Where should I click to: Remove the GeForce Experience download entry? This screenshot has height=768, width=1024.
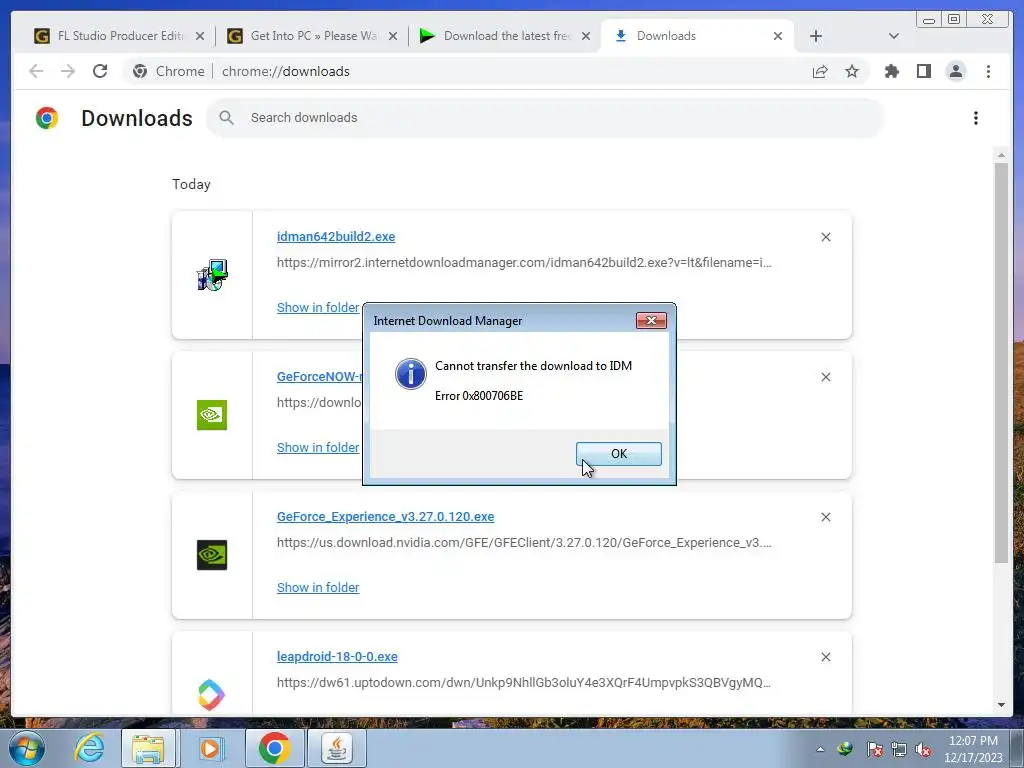[x=825, y=517]
